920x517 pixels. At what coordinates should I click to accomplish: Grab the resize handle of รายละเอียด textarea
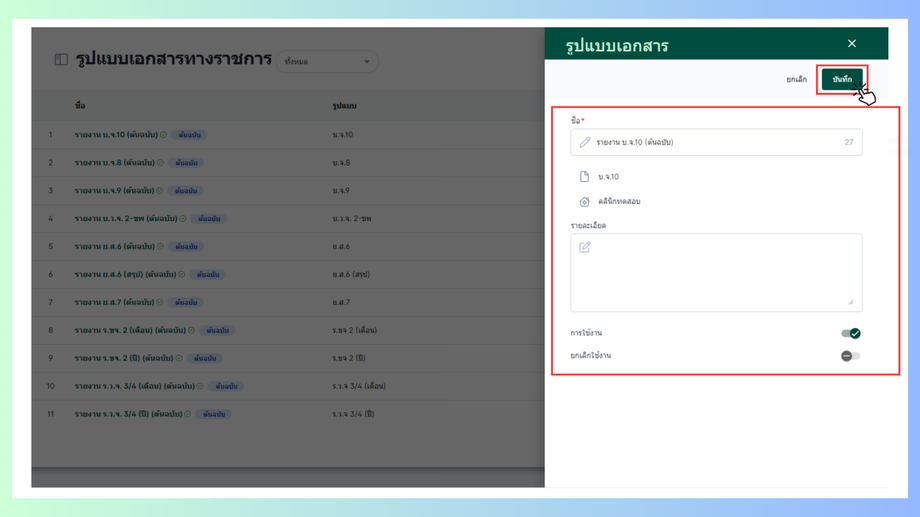[x=851, y=302]
